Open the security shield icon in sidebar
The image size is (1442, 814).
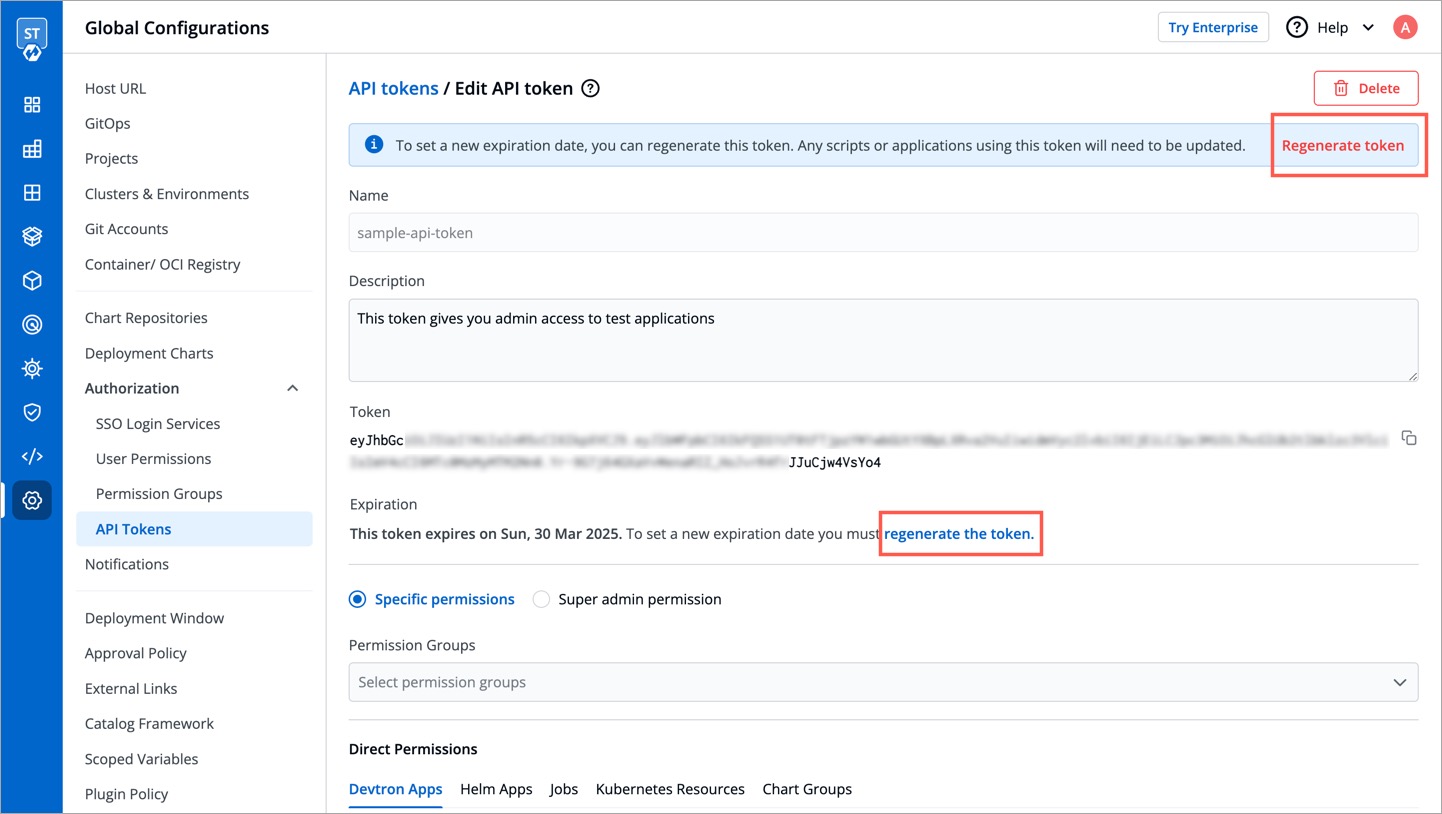tap(32, 412)
